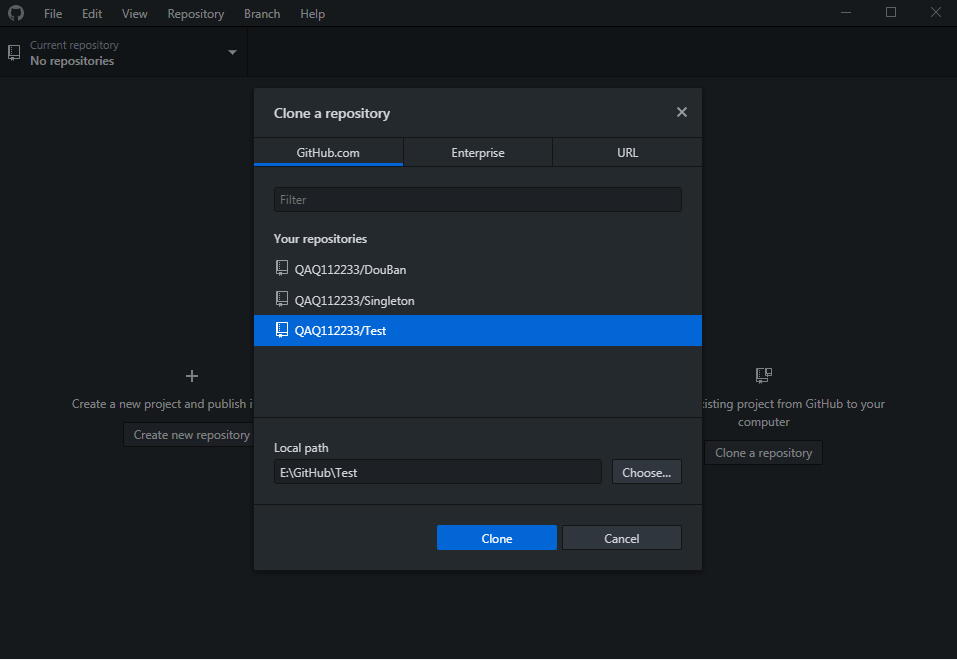Click the repo icon beside QAQ112233/DouBan
This screenshot has width=957, height=660.
point(282,269)
